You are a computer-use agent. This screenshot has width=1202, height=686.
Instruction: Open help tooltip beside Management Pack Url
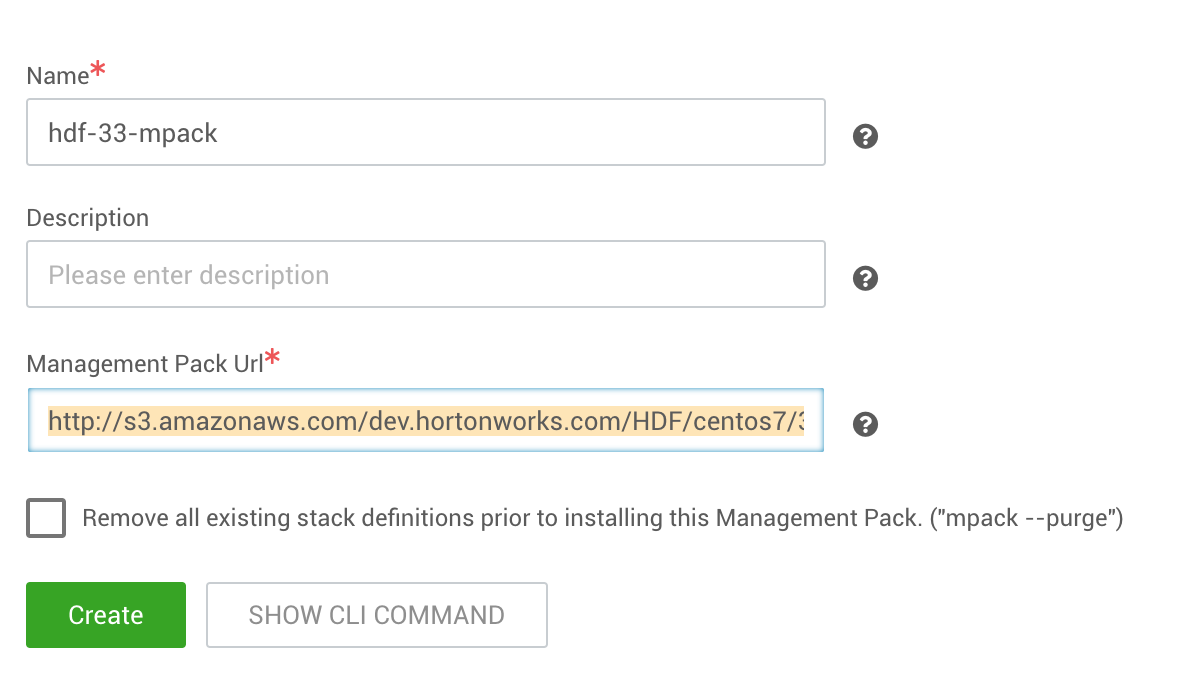[x=864, y=424]
